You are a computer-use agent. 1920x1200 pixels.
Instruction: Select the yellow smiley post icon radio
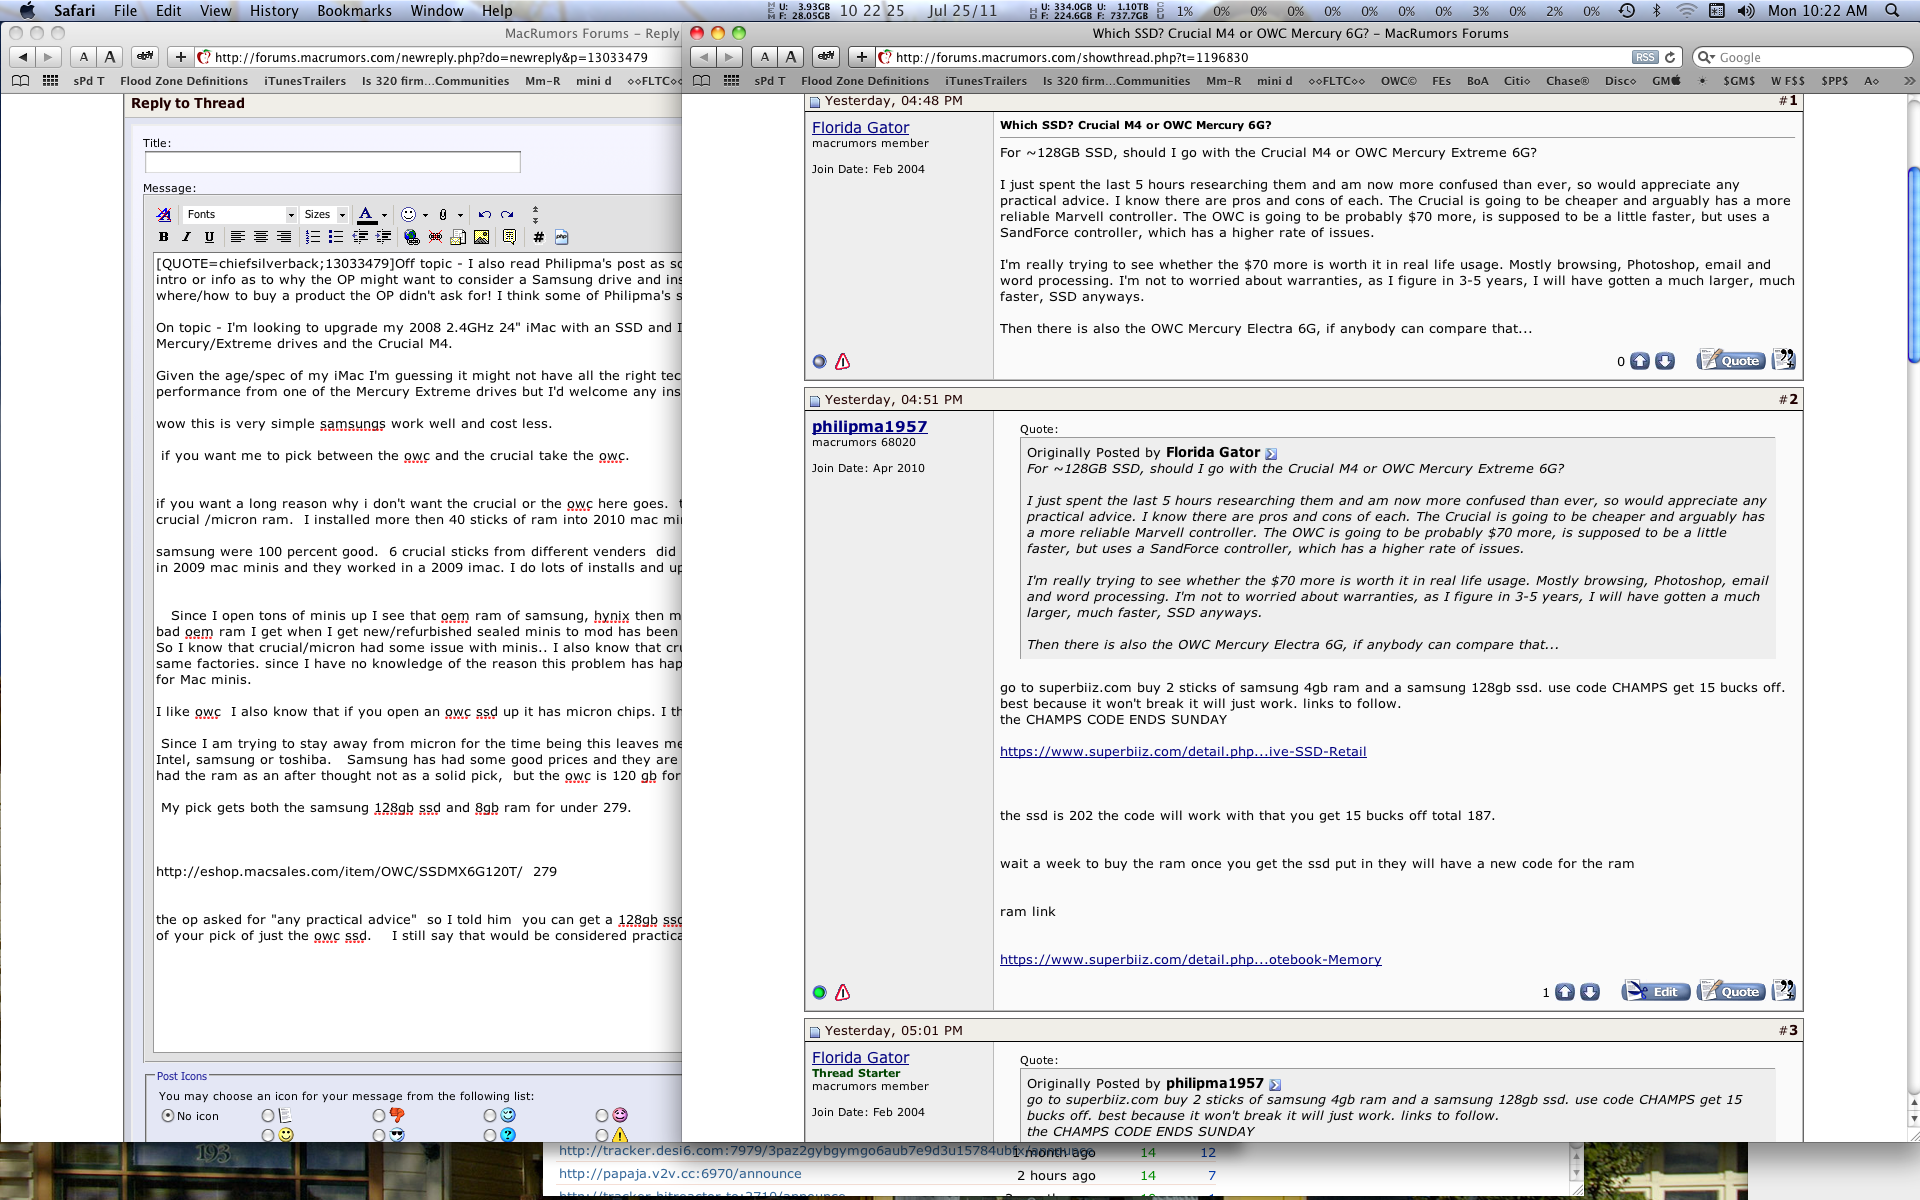268,1135
